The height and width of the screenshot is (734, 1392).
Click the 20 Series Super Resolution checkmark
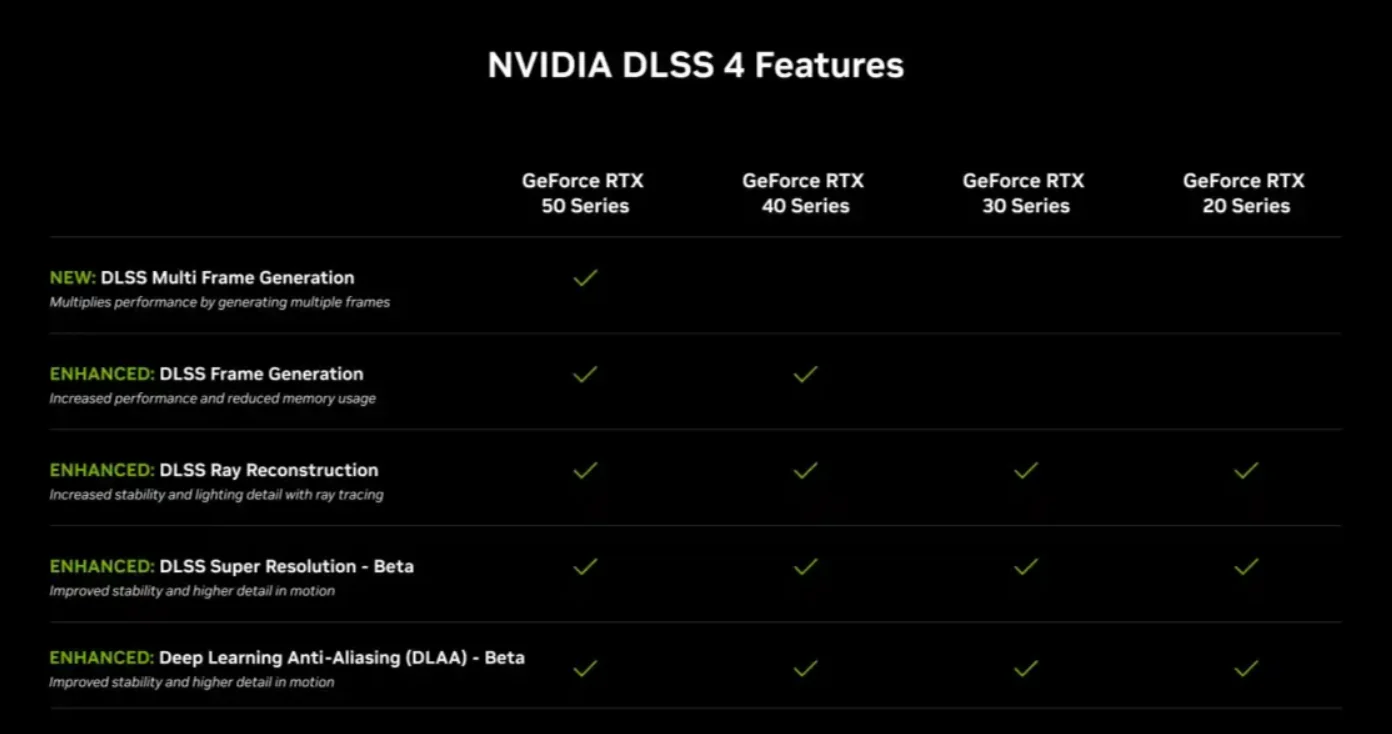pos(1245,567)
